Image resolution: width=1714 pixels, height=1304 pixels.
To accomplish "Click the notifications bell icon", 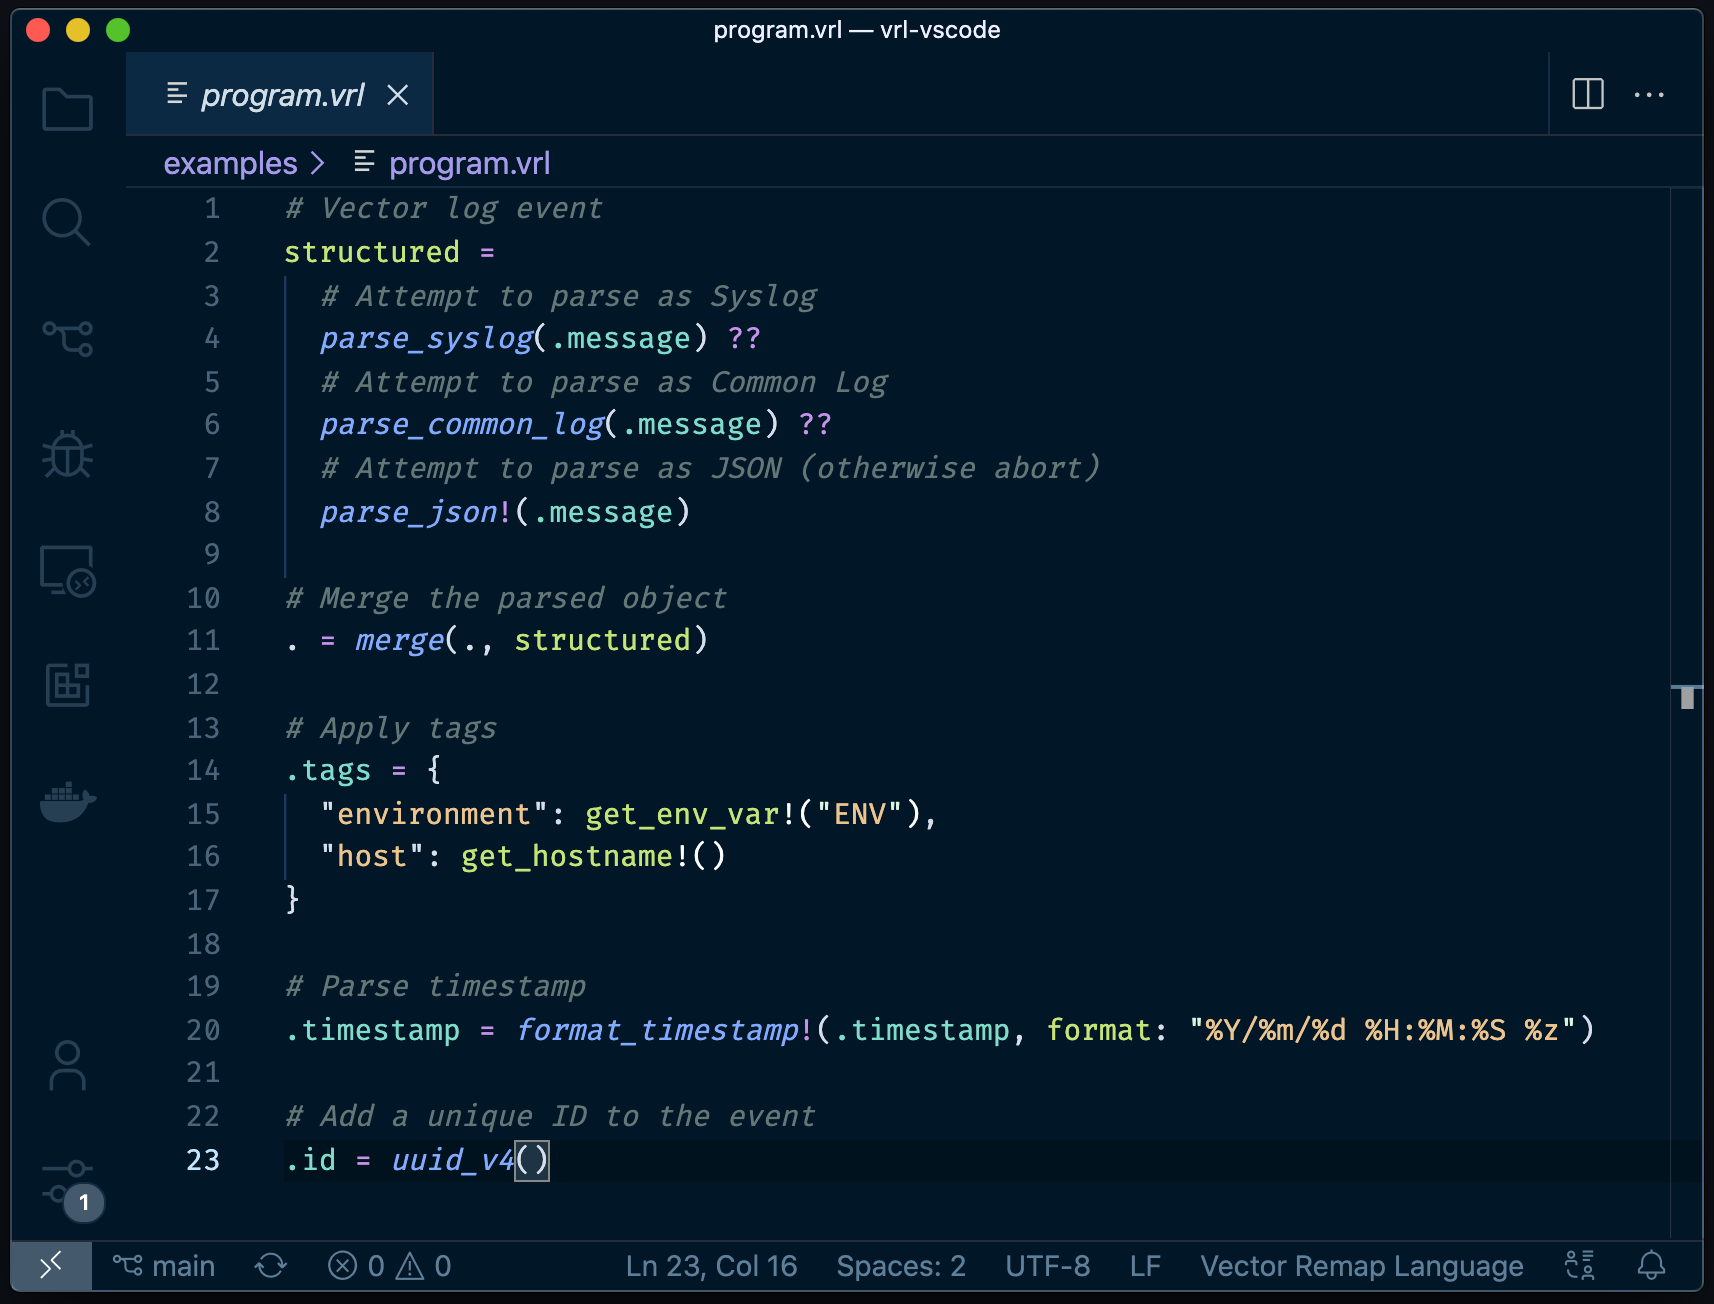I will [1651, 1266].
